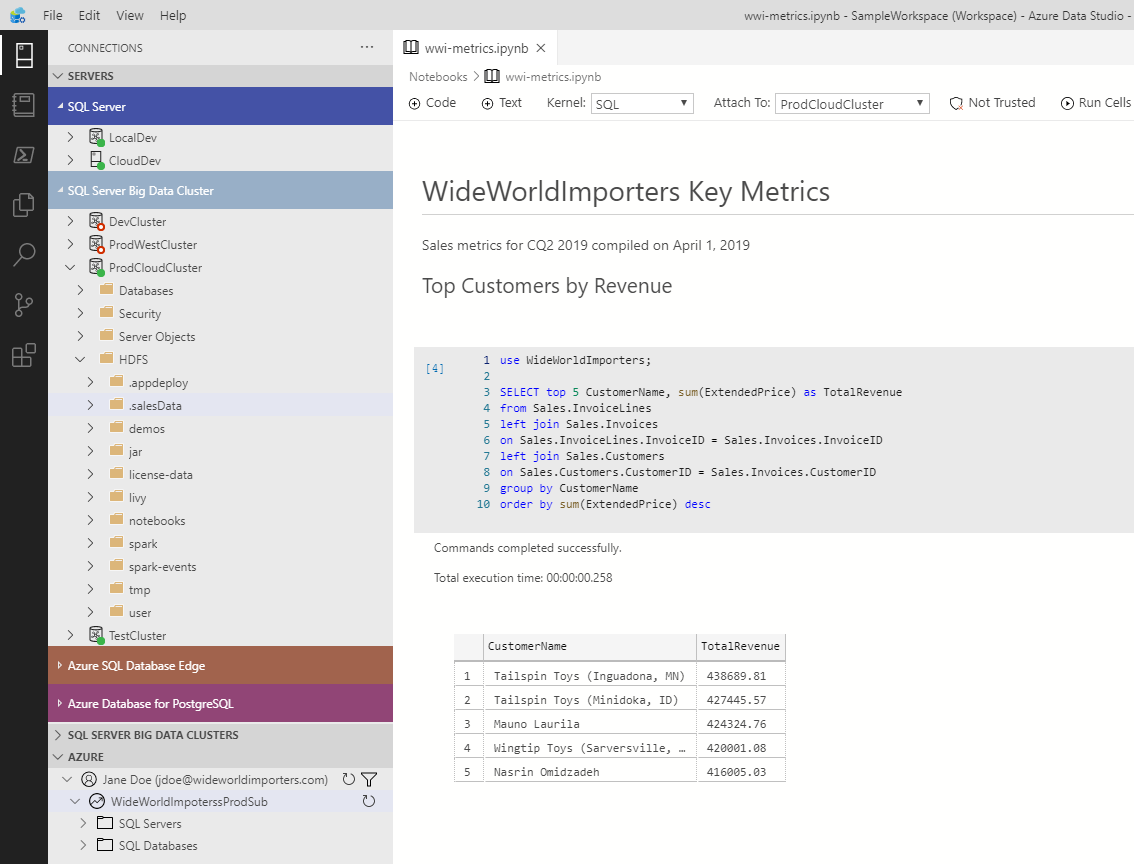Click the Connections more actions ellipsis
The width and height of the screenshot is (1134, 864).
(x=366, y=47)
